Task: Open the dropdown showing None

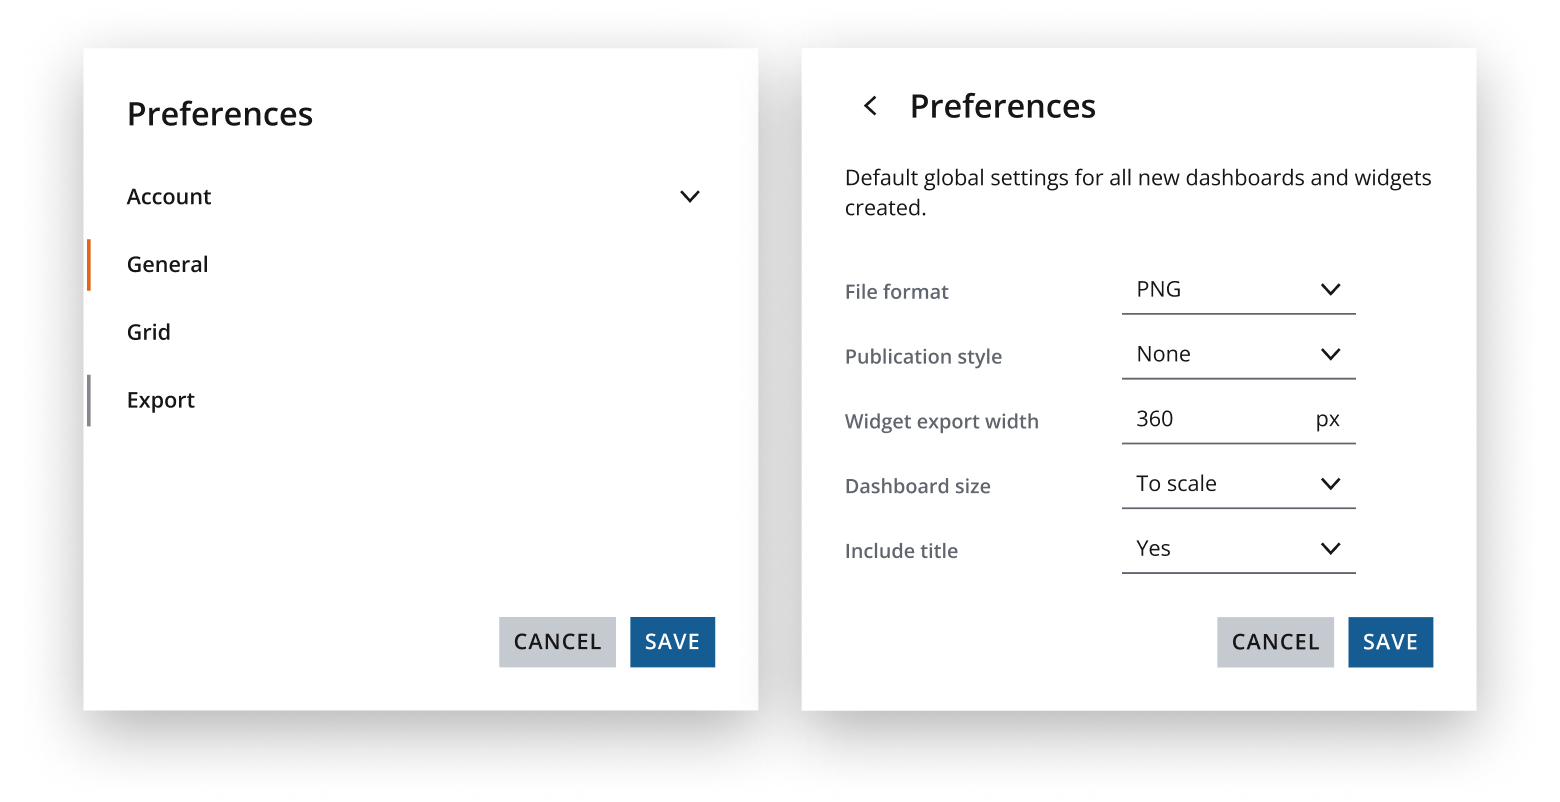Action: click(1220, 355)
